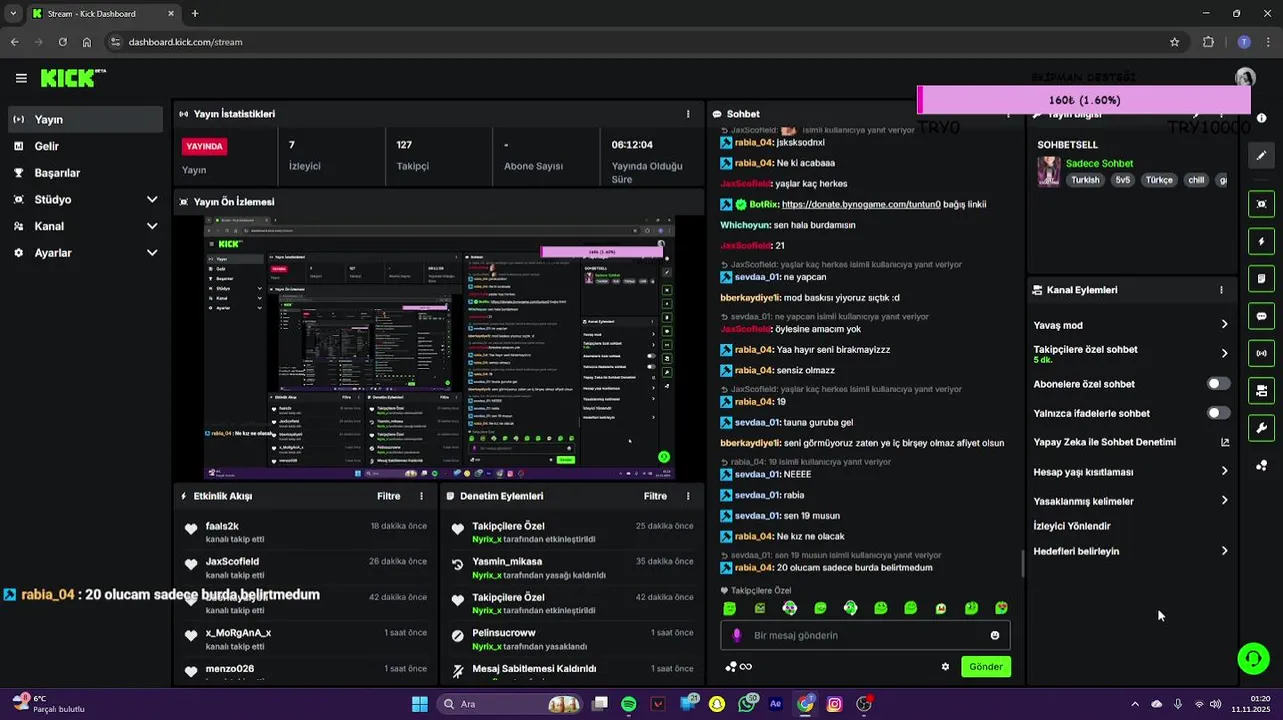Go to Başarılar in the sidebar
Screen dimensions: 1283x720
(85, 173)
